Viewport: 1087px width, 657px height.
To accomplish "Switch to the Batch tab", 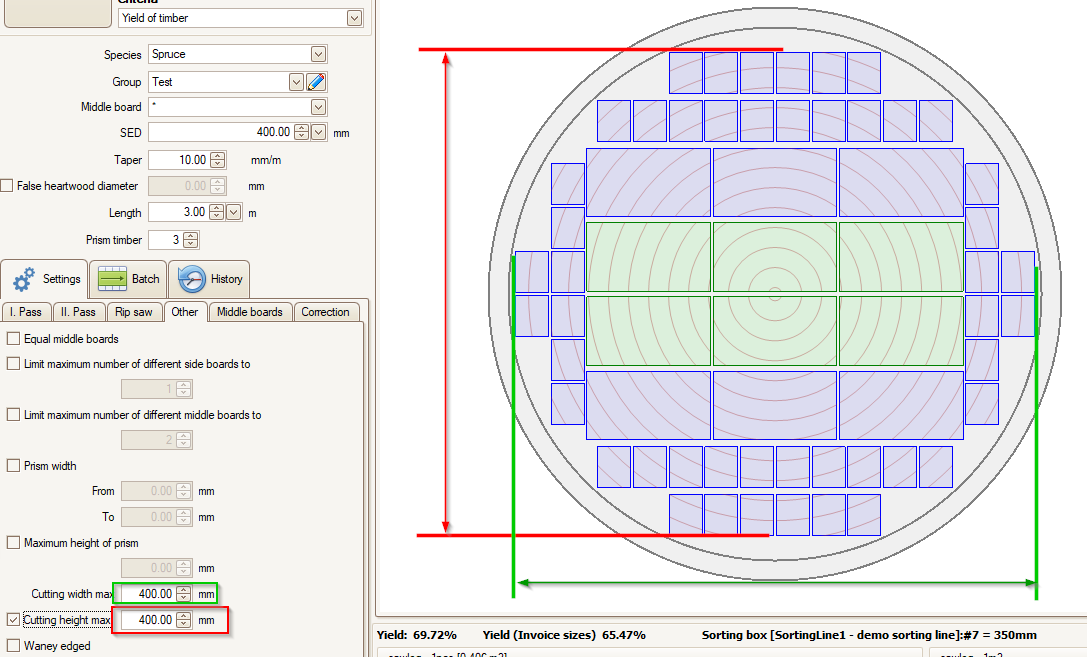I will (x=128, y=279).
